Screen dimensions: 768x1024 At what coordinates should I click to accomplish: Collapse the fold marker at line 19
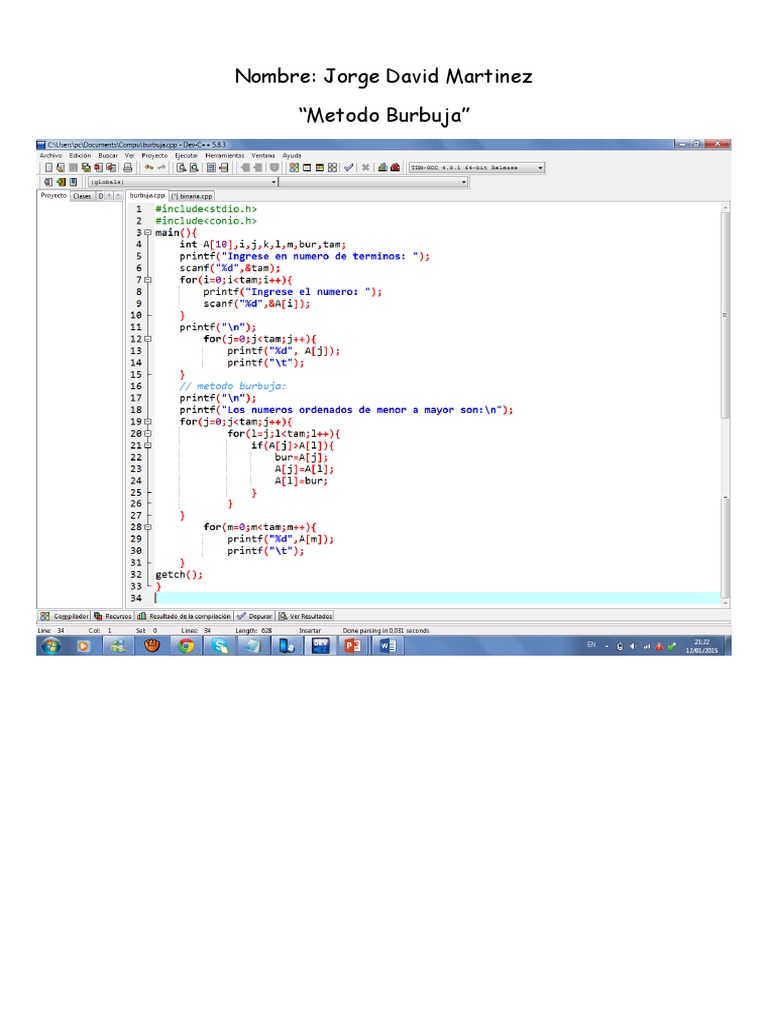pos(148,422)
